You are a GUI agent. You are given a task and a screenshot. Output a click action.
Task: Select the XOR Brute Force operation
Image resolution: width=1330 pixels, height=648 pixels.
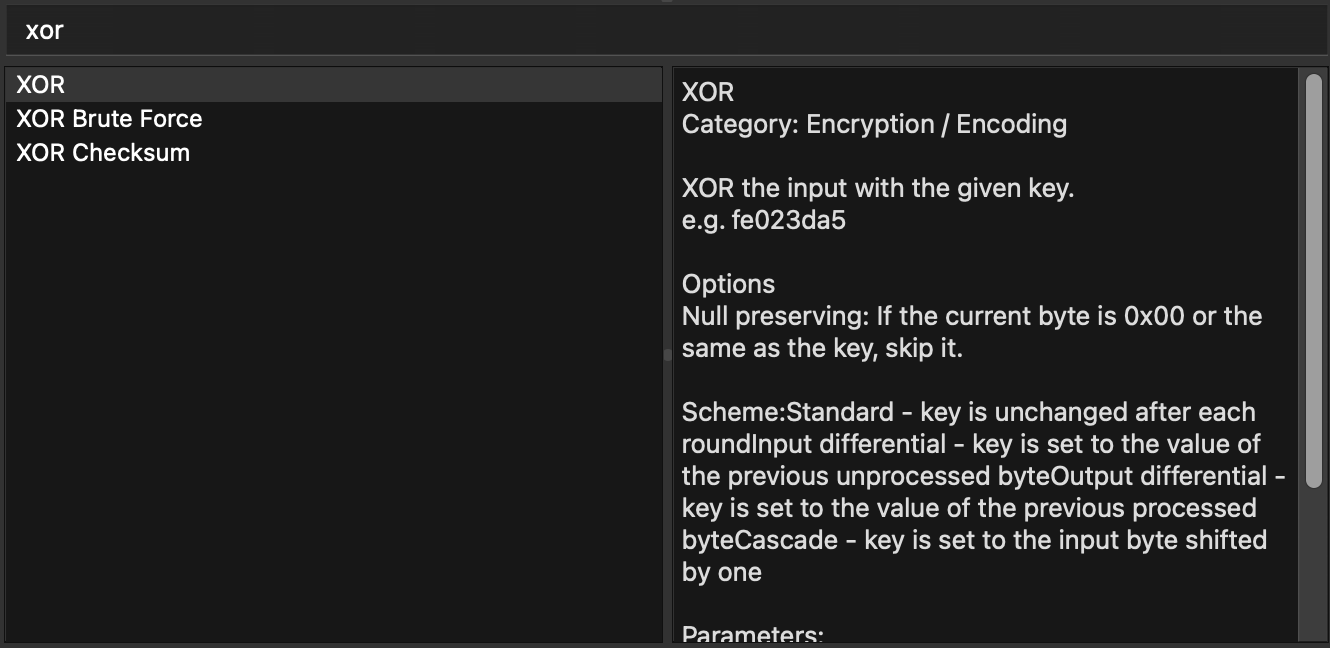tap(109, 119)
